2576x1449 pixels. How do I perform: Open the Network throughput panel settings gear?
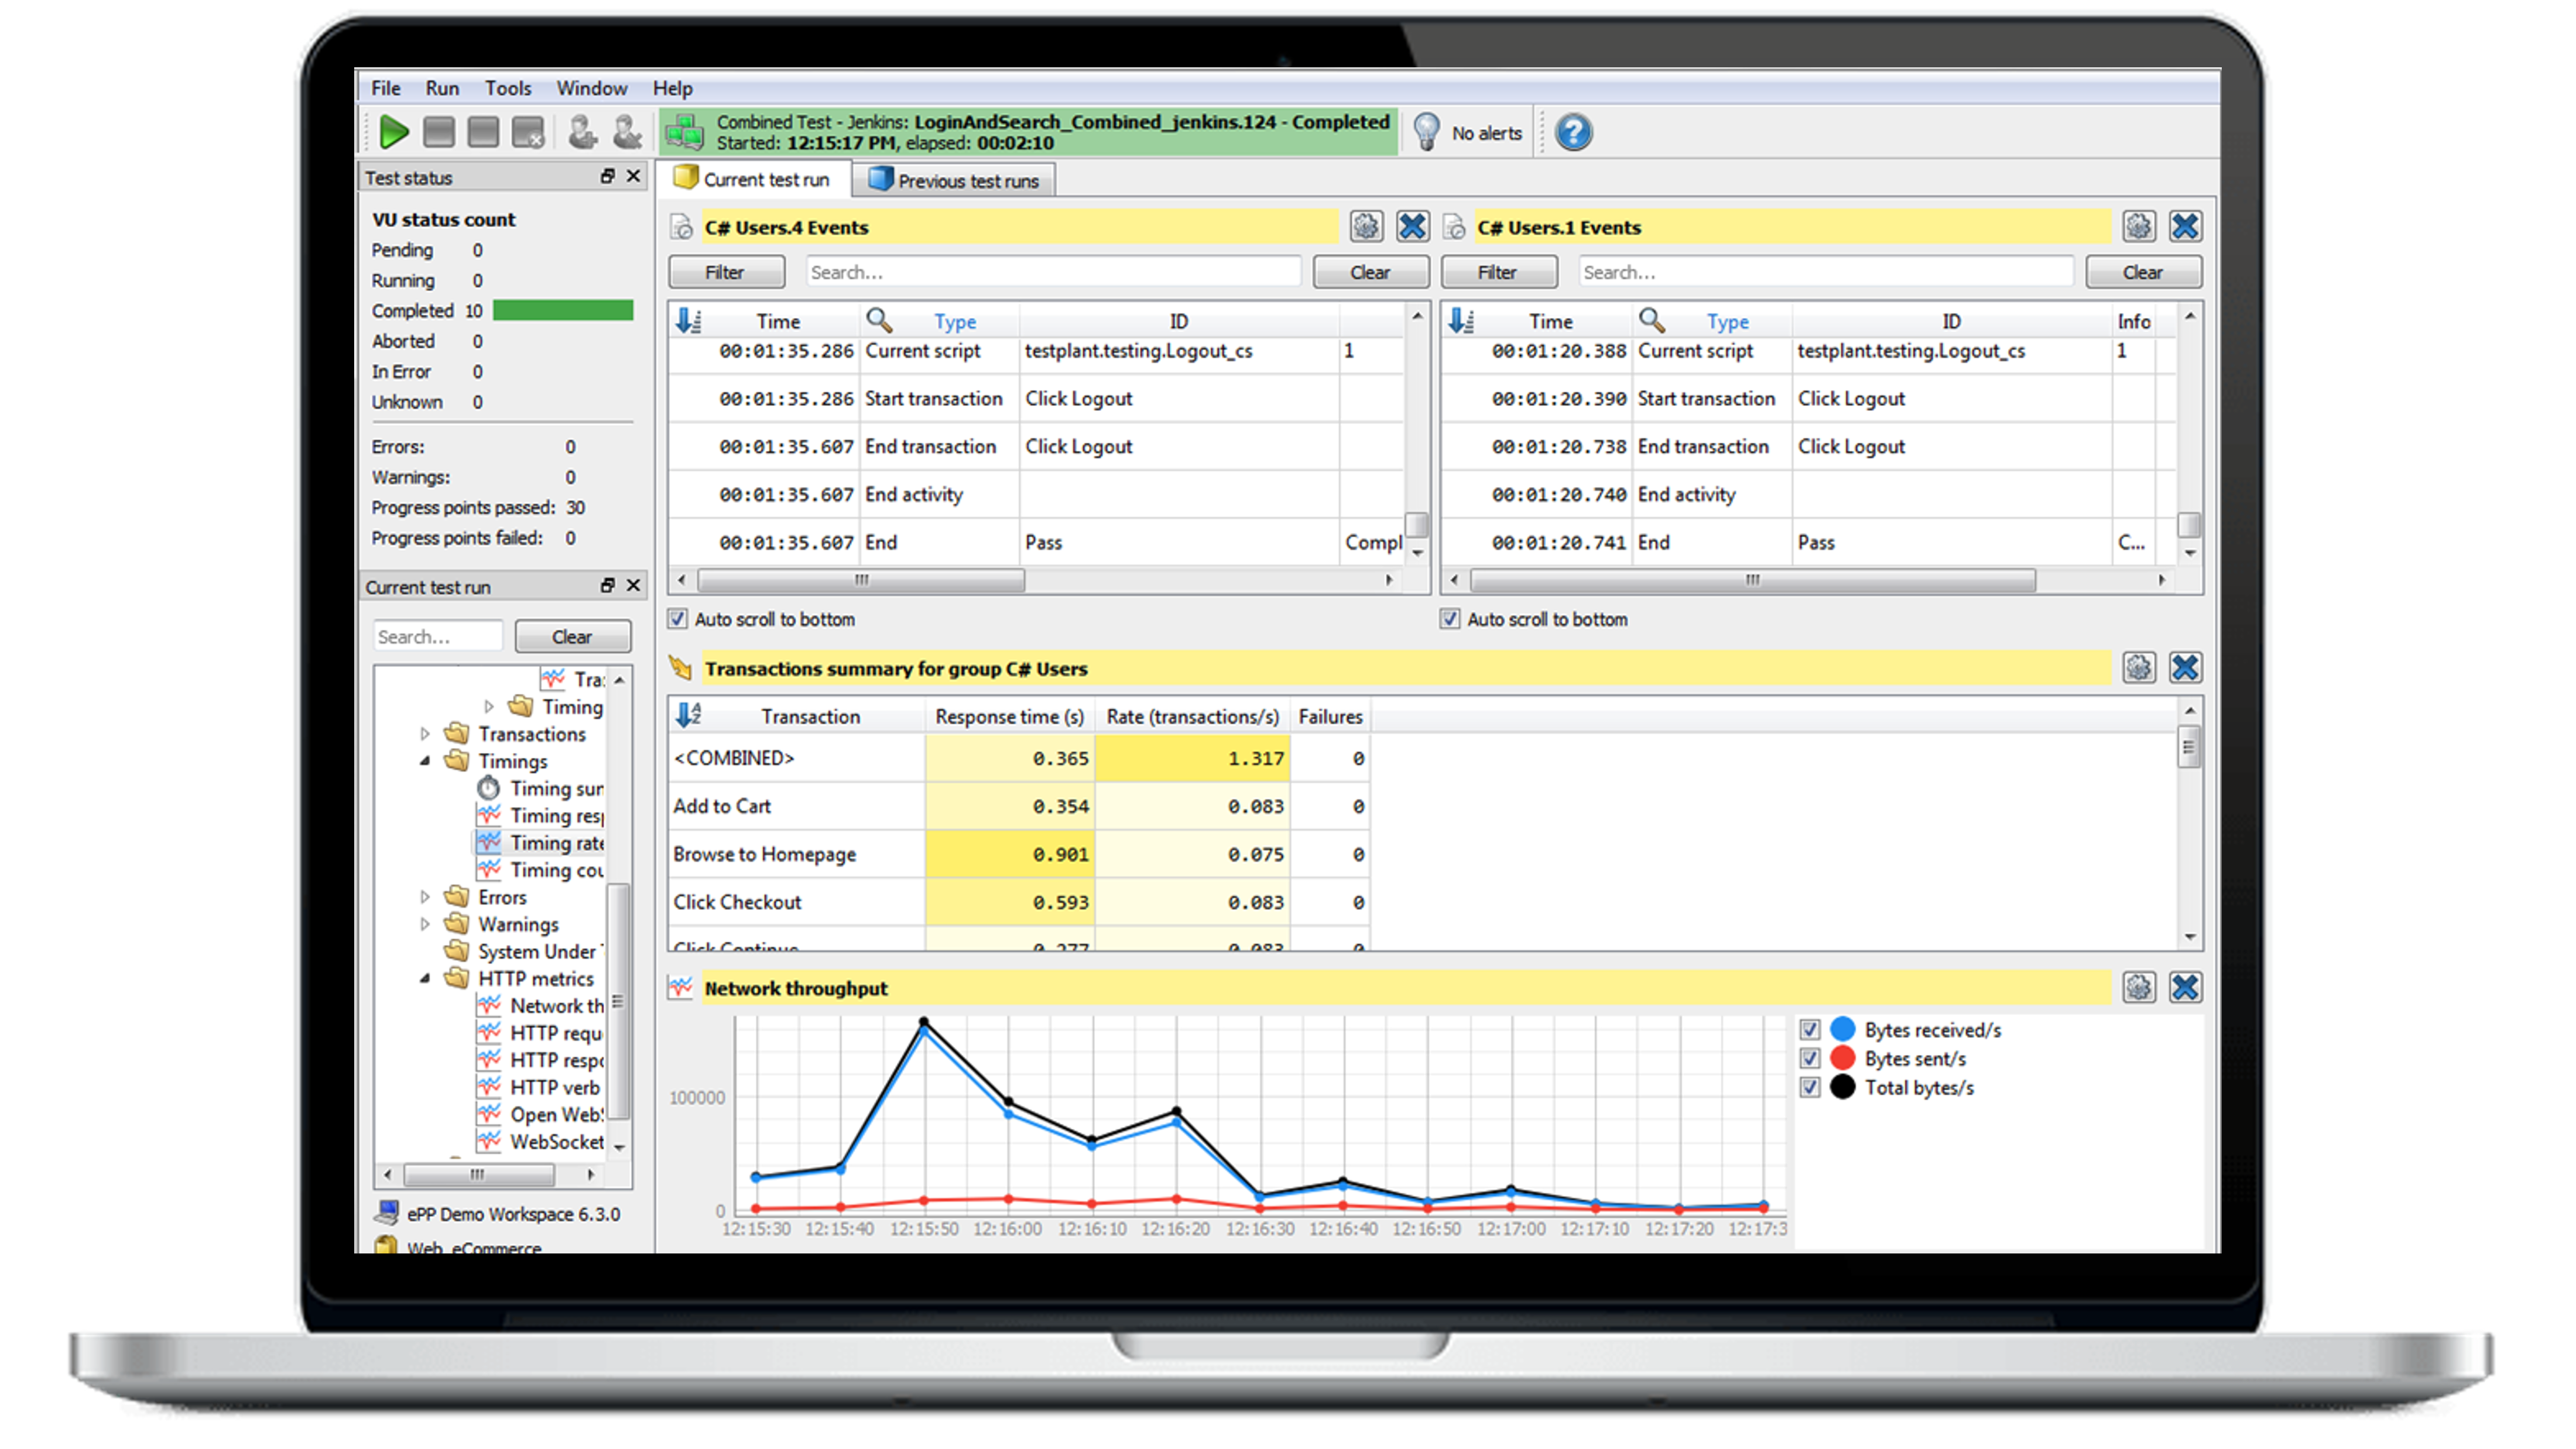pyautogui.click(x=2138, y=988)
